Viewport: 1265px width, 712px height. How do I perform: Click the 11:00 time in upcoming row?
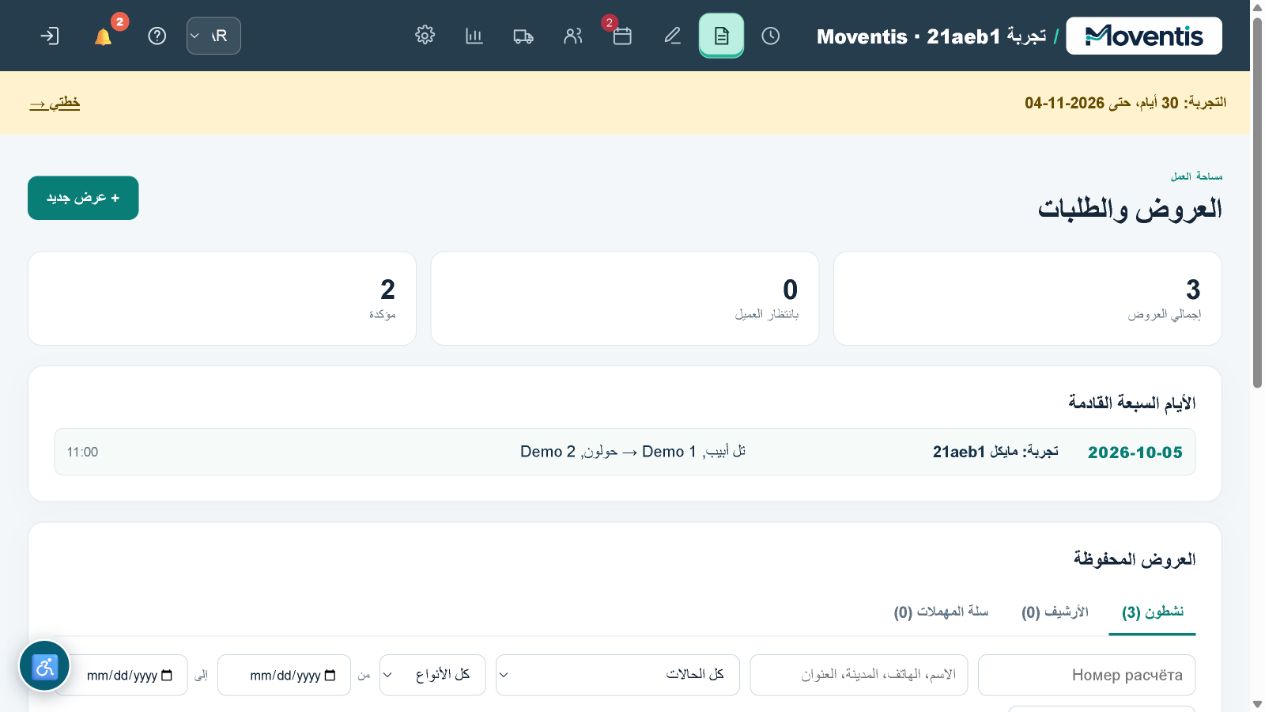coord(82,452)
